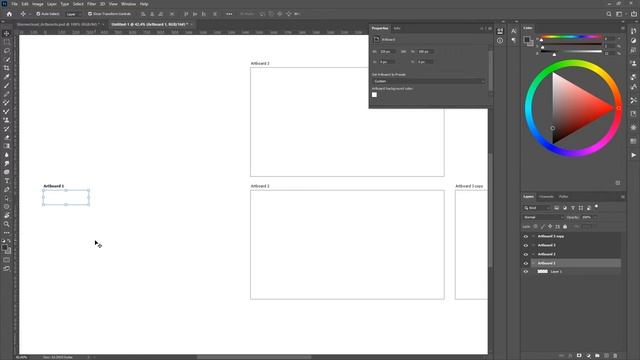Click the Play actions icon in right dock

(633, 155)
